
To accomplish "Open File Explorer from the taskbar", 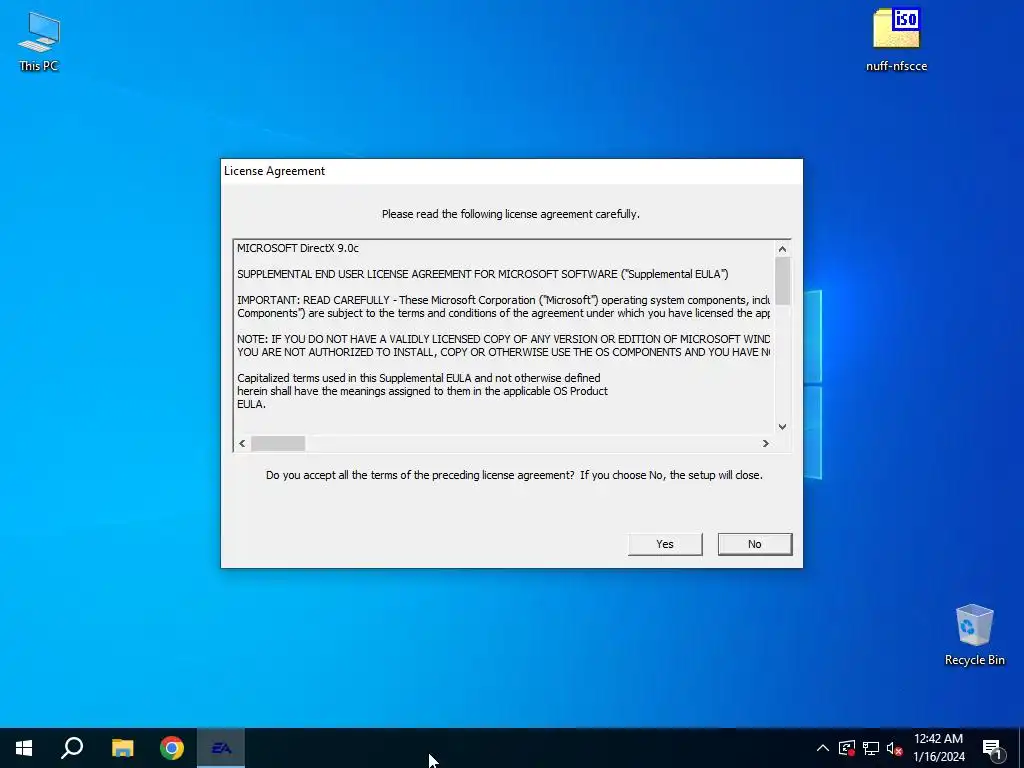I will point(123,748).
